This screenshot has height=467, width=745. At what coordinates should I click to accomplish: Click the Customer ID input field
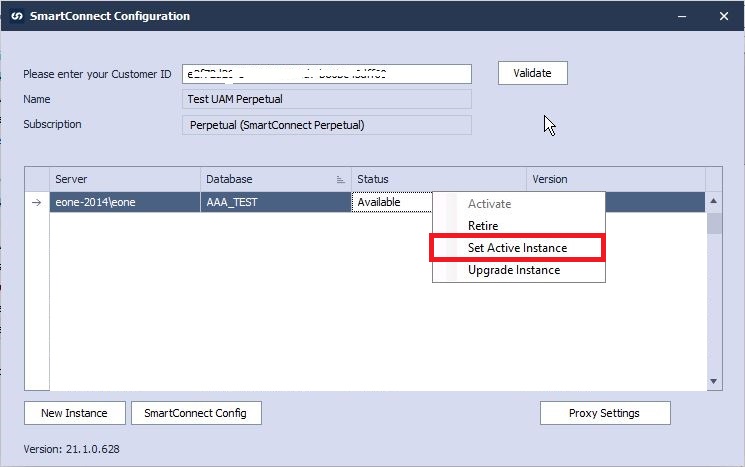[327, 74]
